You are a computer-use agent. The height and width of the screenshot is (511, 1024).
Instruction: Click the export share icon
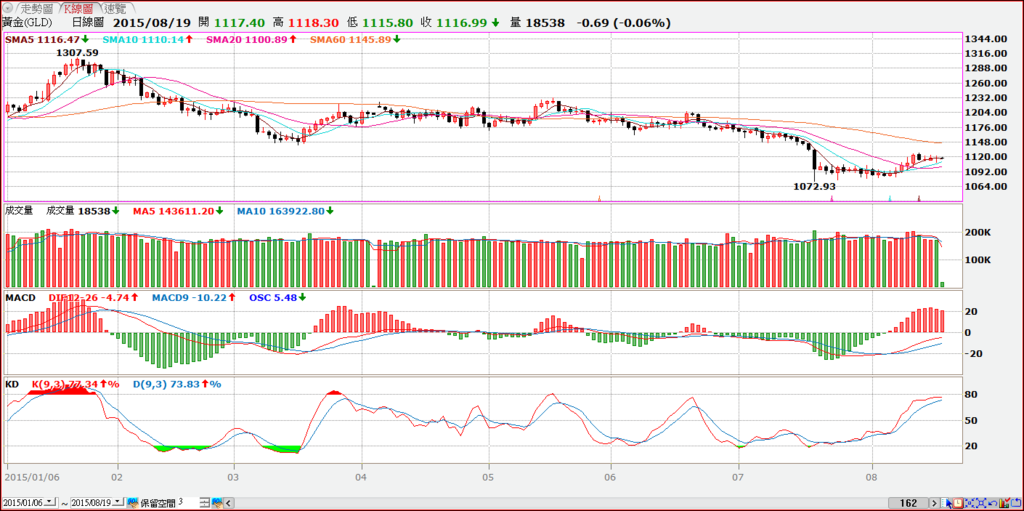click(x=1016, y=503)
